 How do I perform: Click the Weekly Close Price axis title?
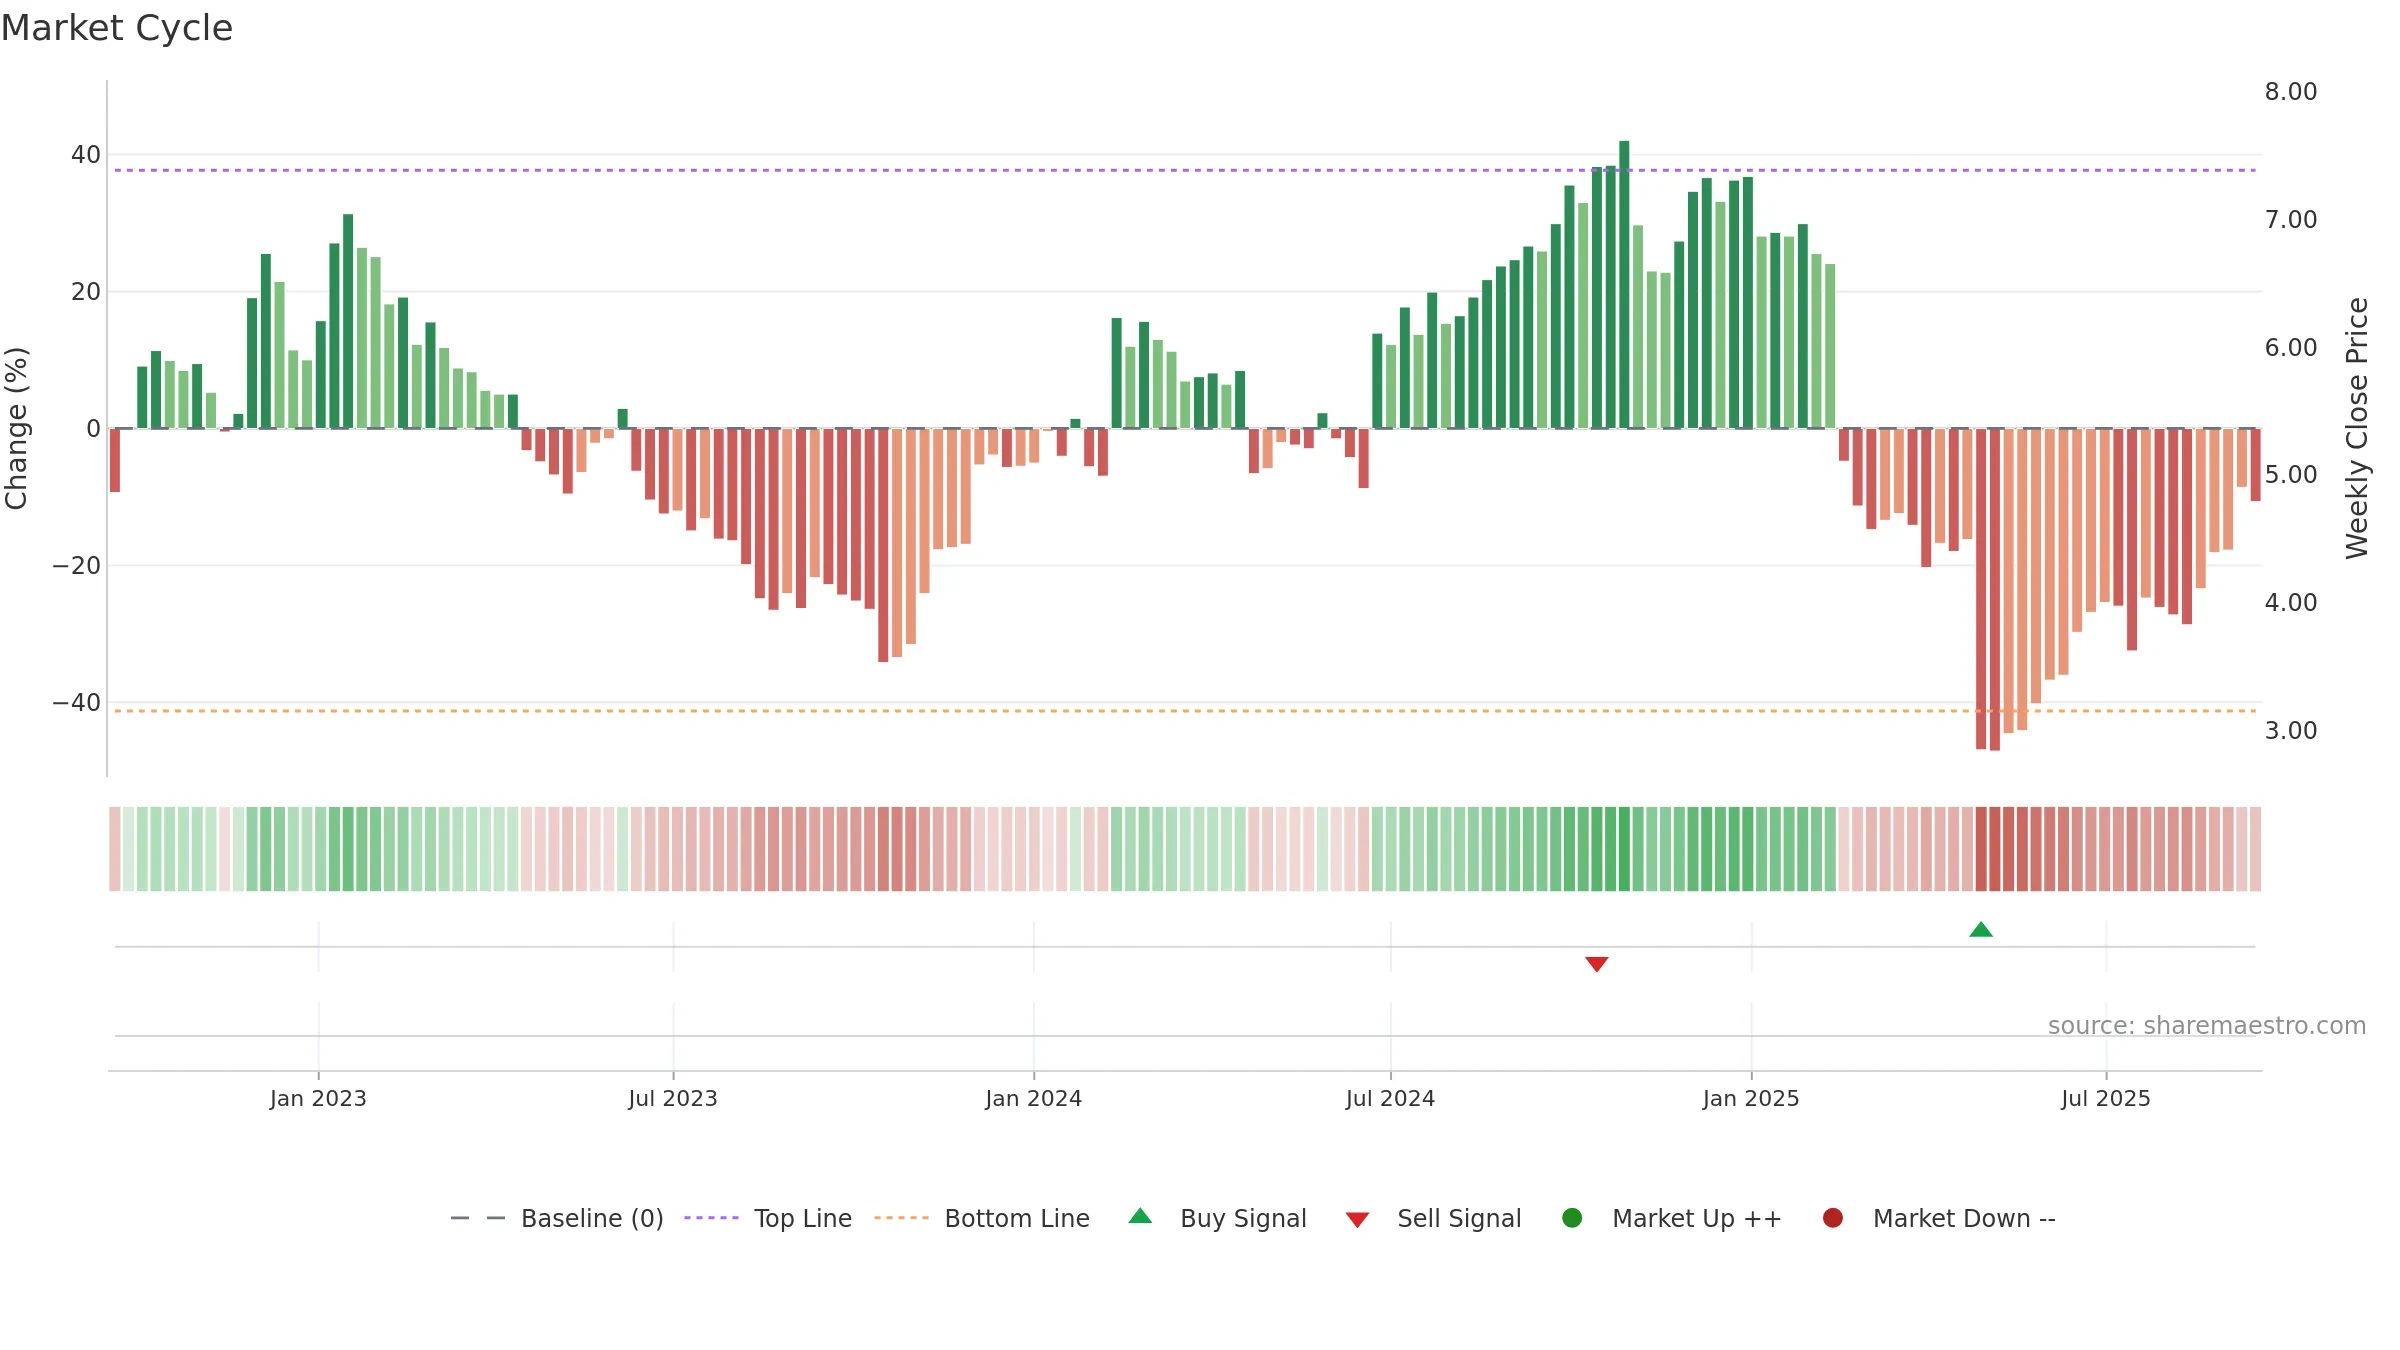[2357, 428]
